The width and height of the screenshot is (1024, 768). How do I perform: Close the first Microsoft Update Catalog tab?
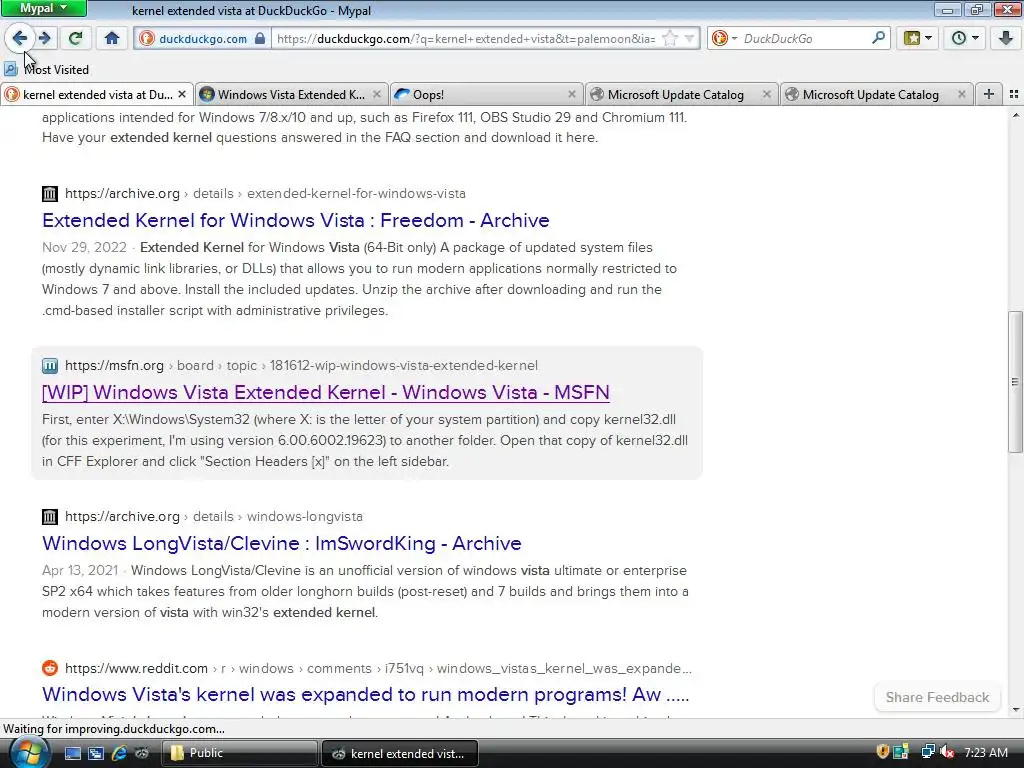pyautogui.click(x=767, y=95)
